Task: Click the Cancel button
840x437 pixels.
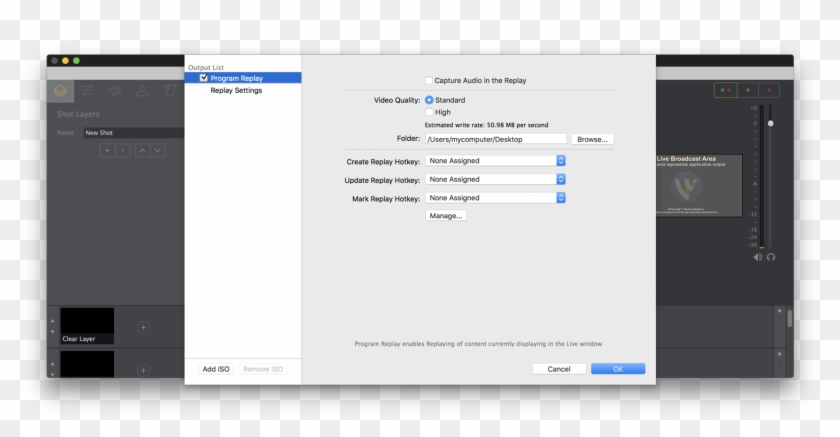Action: coord(559,369)
